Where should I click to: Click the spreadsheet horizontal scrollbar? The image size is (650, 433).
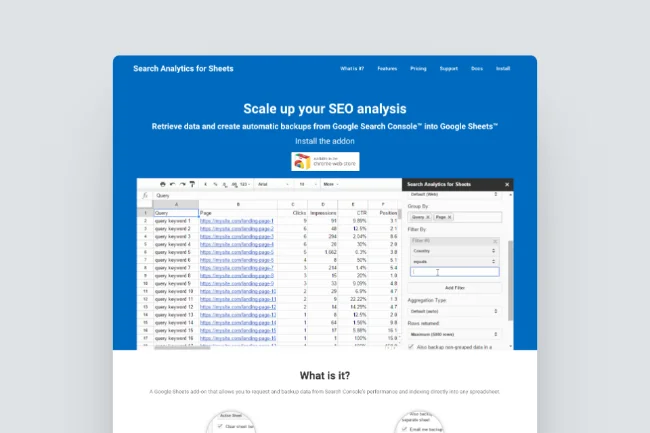[182, 347]
